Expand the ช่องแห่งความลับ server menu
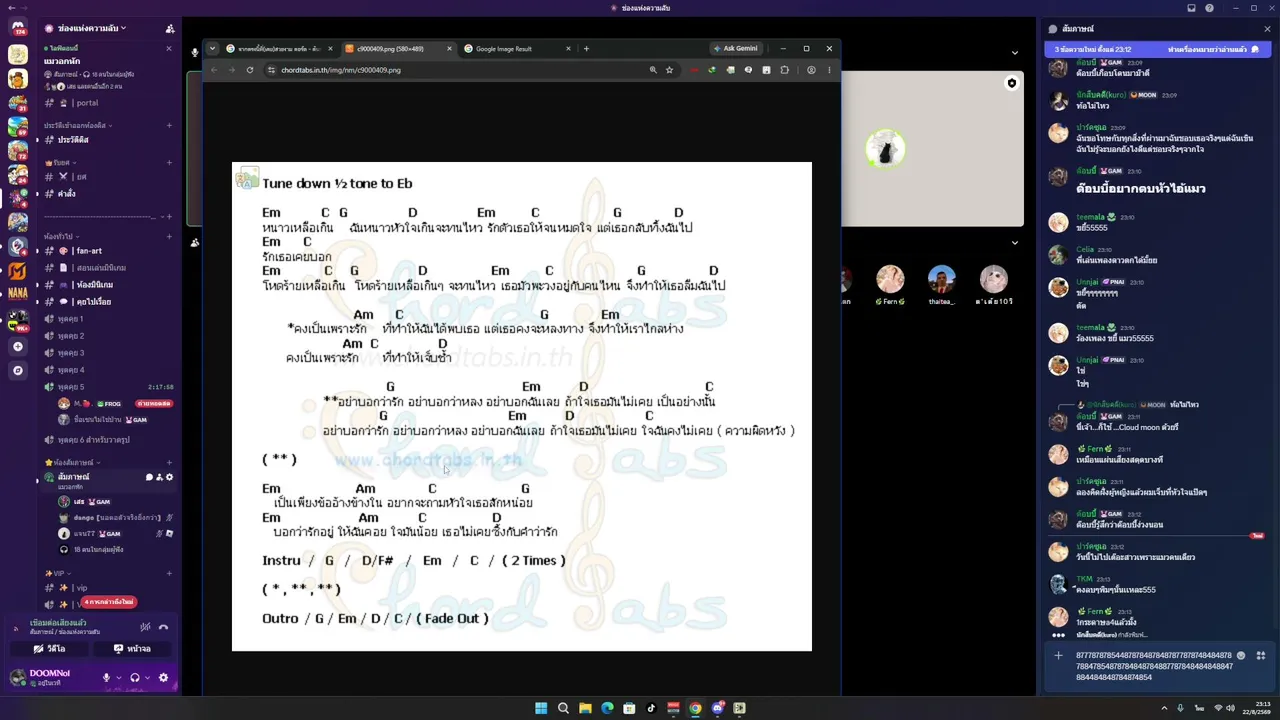 92,28
